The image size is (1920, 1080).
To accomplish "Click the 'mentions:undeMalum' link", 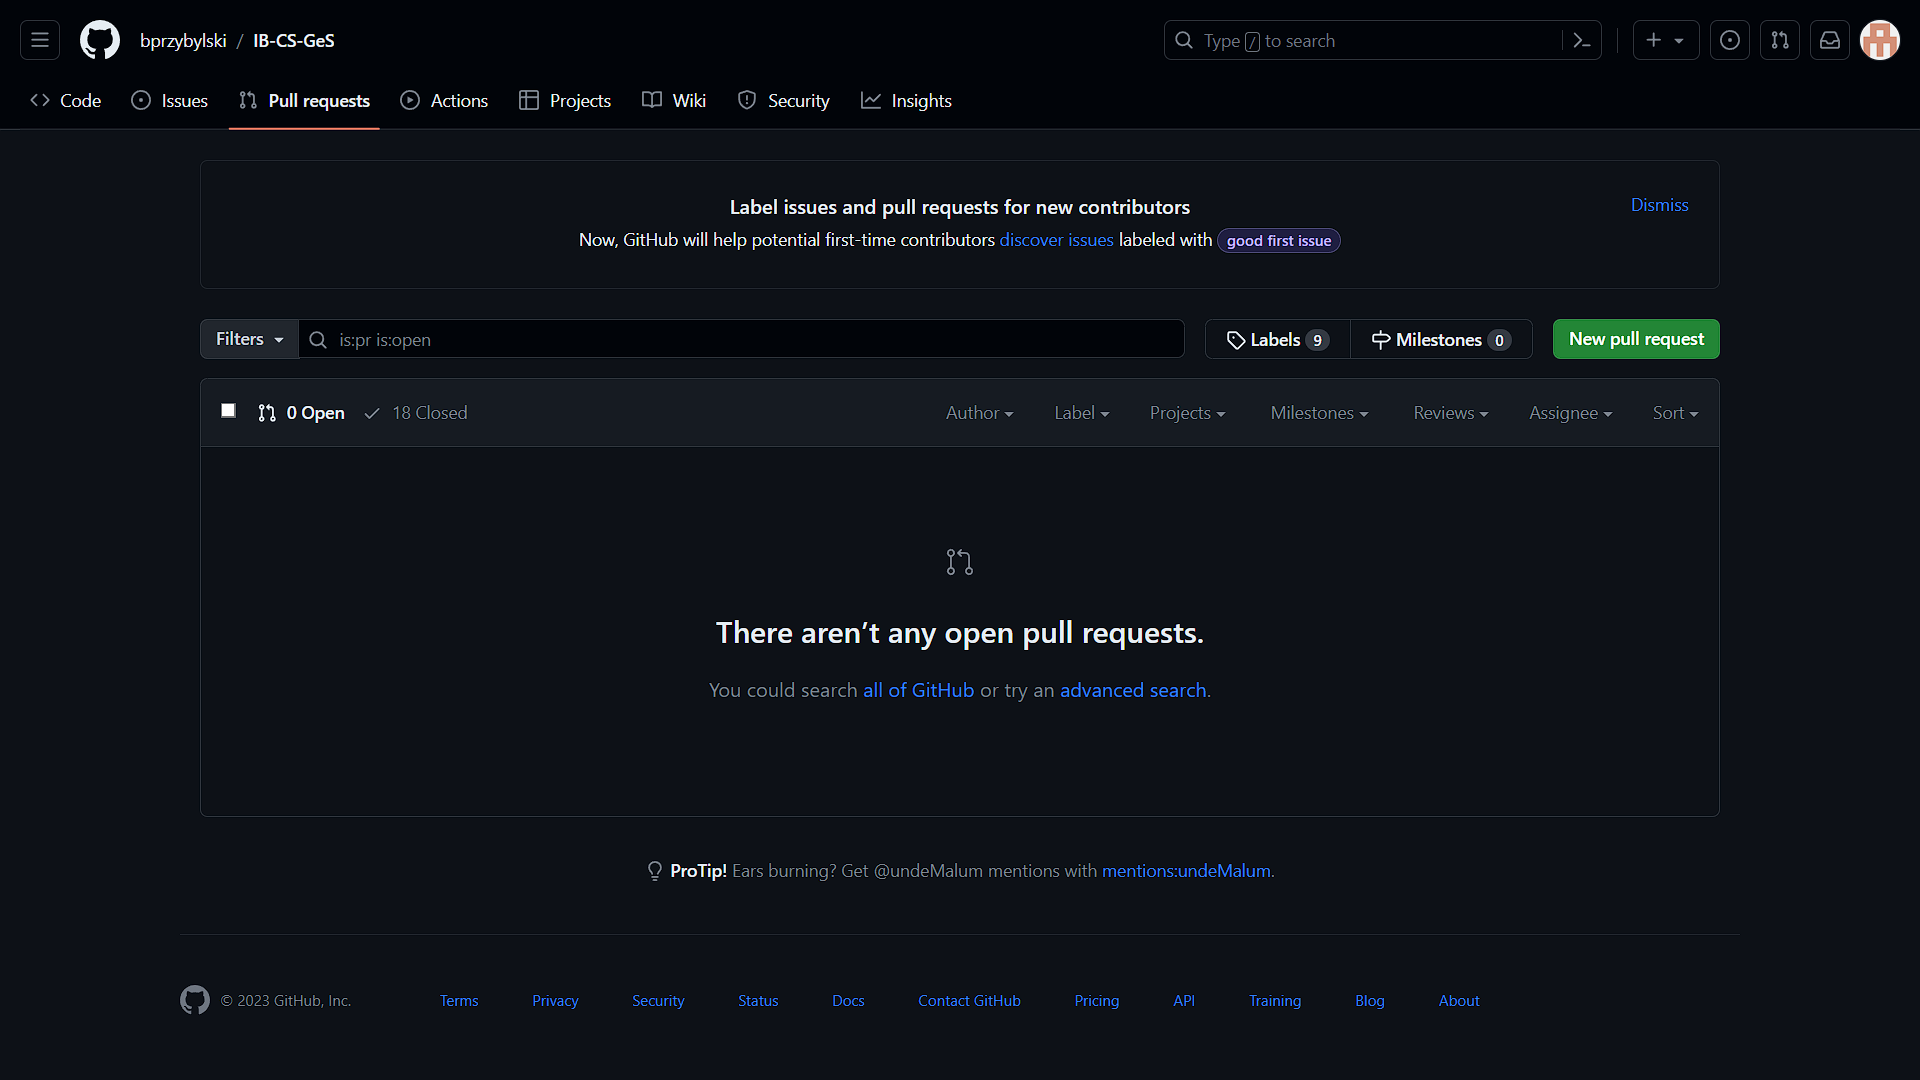I will pos(1186,871).
